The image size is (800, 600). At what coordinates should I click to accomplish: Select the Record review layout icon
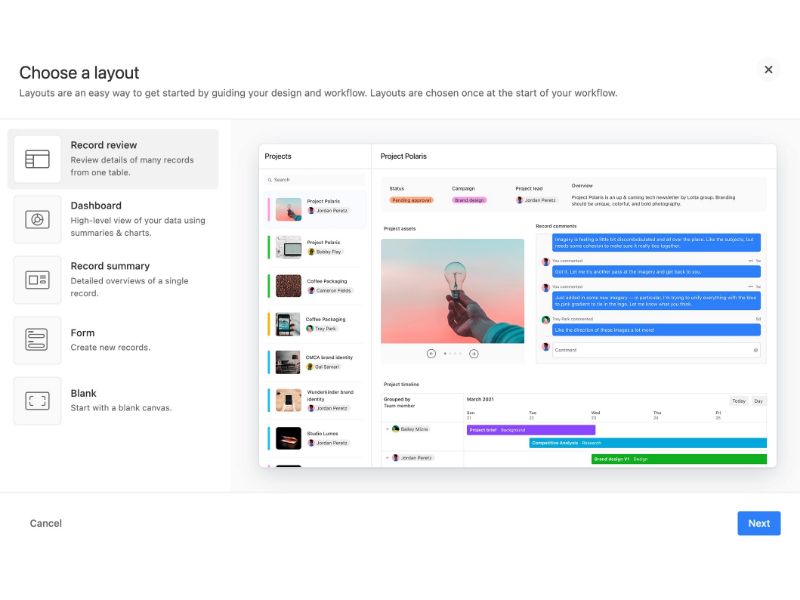pyautogui.click(x=37, y=159)
